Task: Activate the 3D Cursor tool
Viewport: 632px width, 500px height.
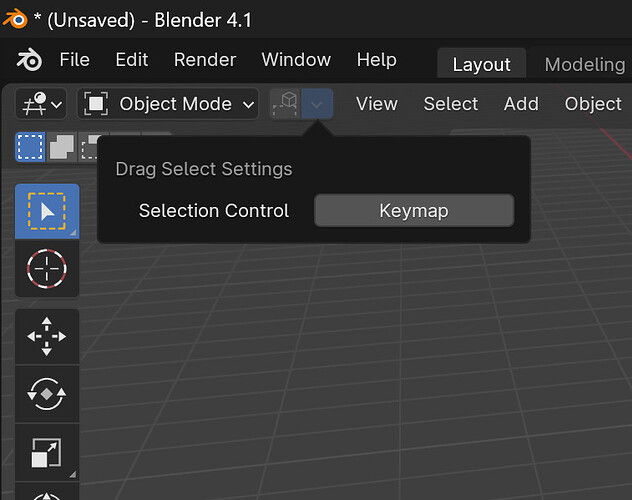Action: [47, 268]
